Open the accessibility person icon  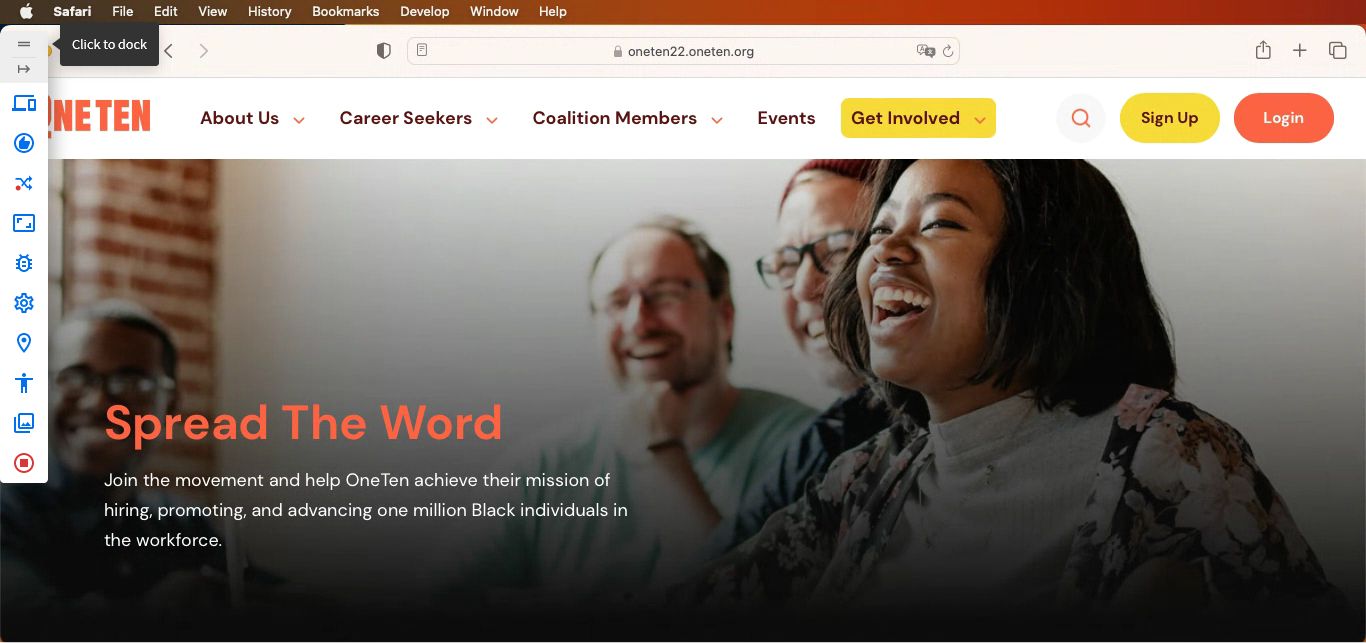click(x=24, y=383)
